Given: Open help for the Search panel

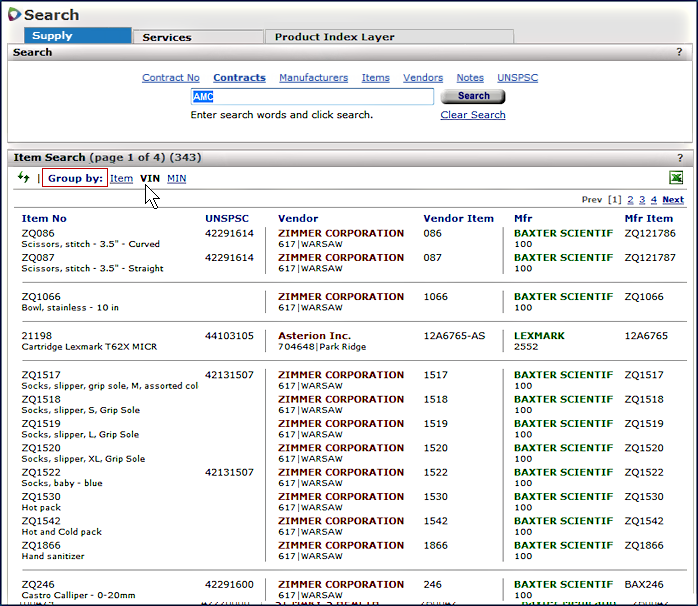Looking at the screenshot, I should [x=679, y=52].
